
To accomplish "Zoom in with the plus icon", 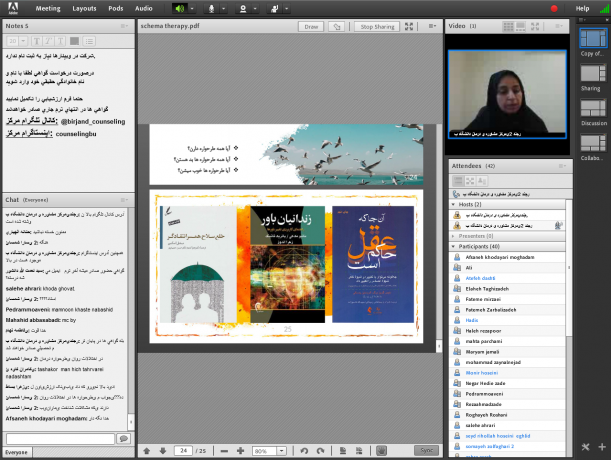I will 240,451.
